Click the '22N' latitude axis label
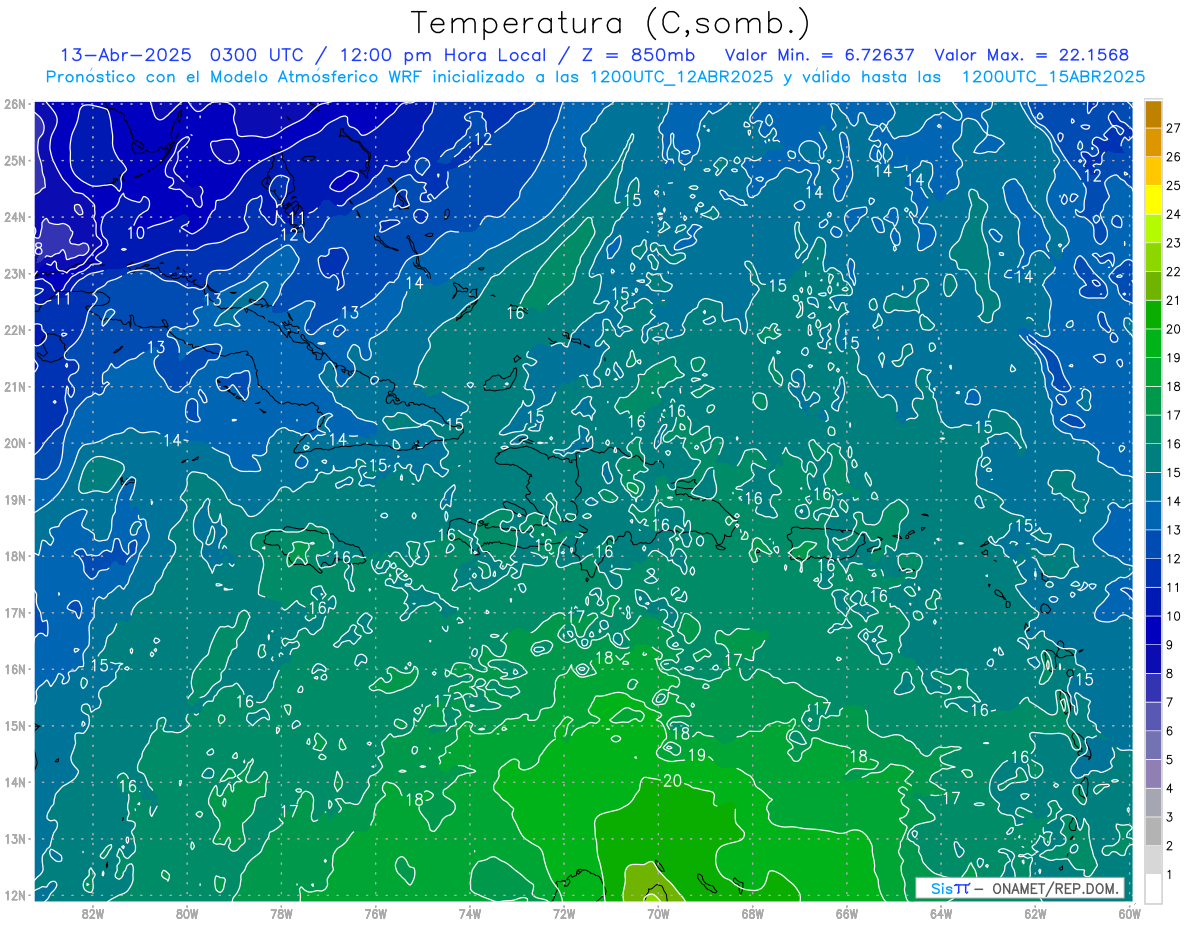 (14, 330)
